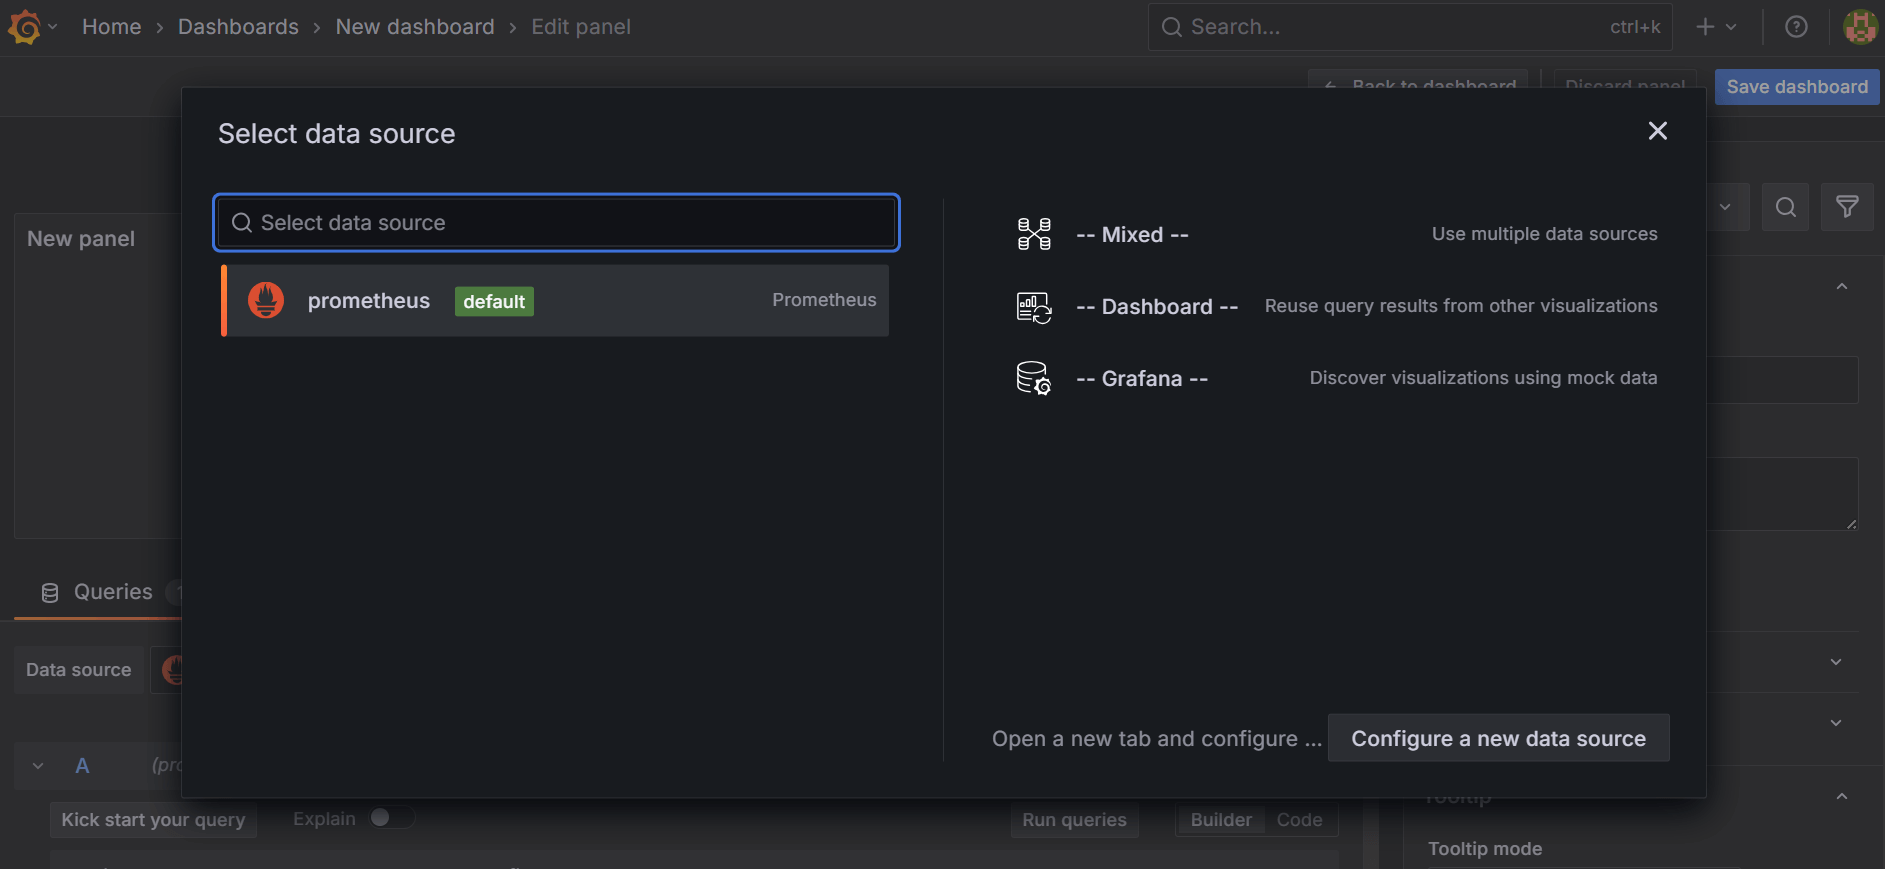Choose the -- Grafana -- data source

[1335, 378]
